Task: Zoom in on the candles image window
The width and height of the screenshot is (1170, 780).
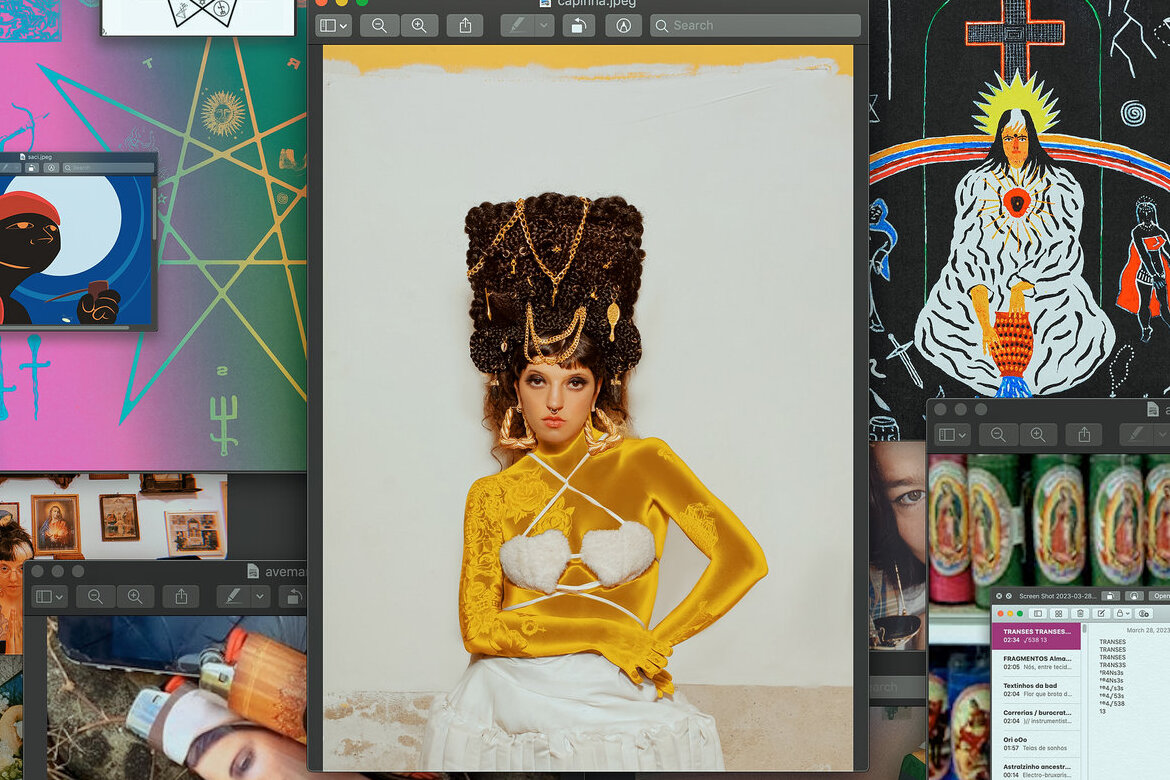Action: (x=1038, y=434)
